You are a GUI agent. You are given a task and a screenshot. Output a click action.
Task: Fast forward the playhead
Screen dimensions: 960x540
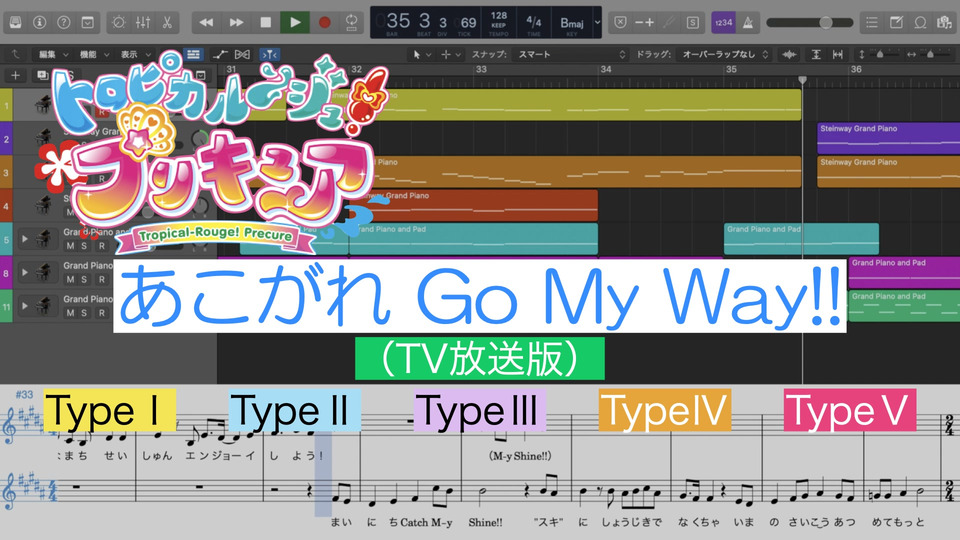[x=236, y=23]
